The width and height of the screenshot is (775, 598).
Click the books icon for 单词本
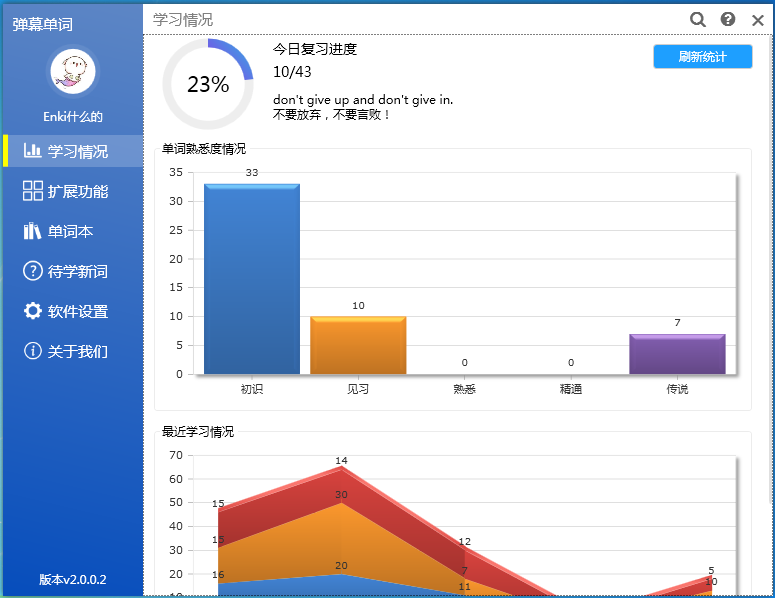pyautogui.click(x=33, y=231)
